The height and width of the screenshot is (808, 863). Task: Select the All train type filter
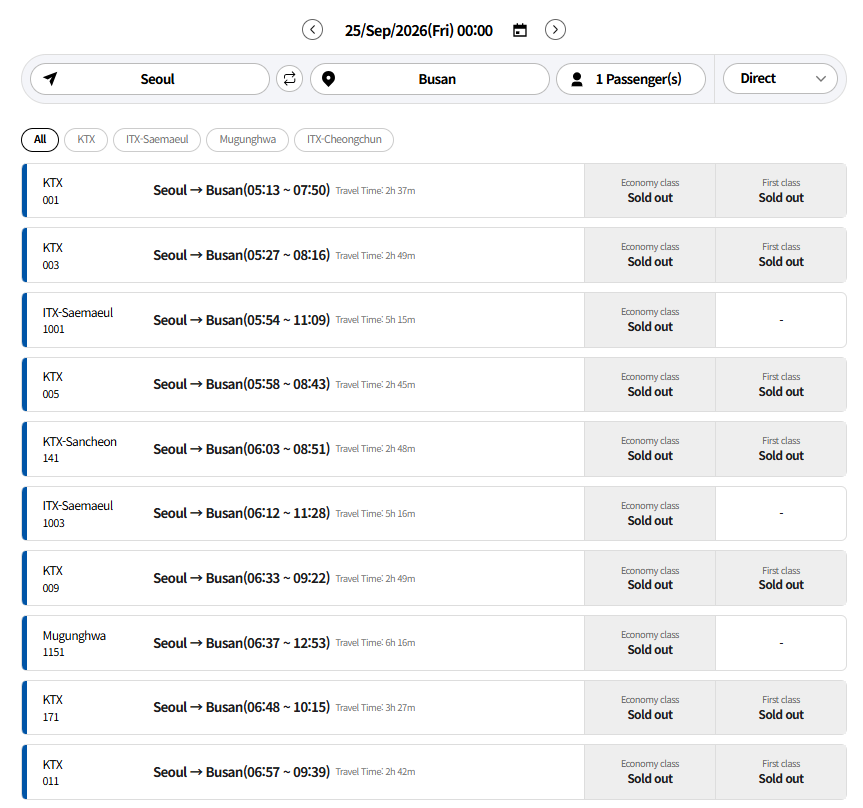point(40,139)
